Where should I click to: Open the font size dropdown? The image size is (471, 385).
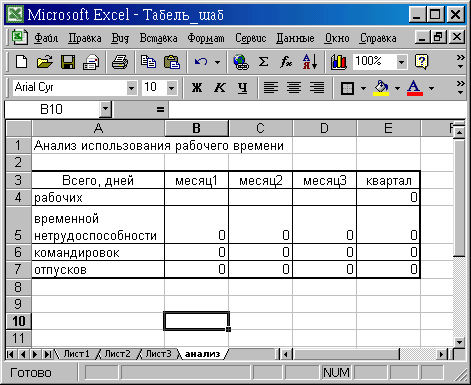pos(171,88)
